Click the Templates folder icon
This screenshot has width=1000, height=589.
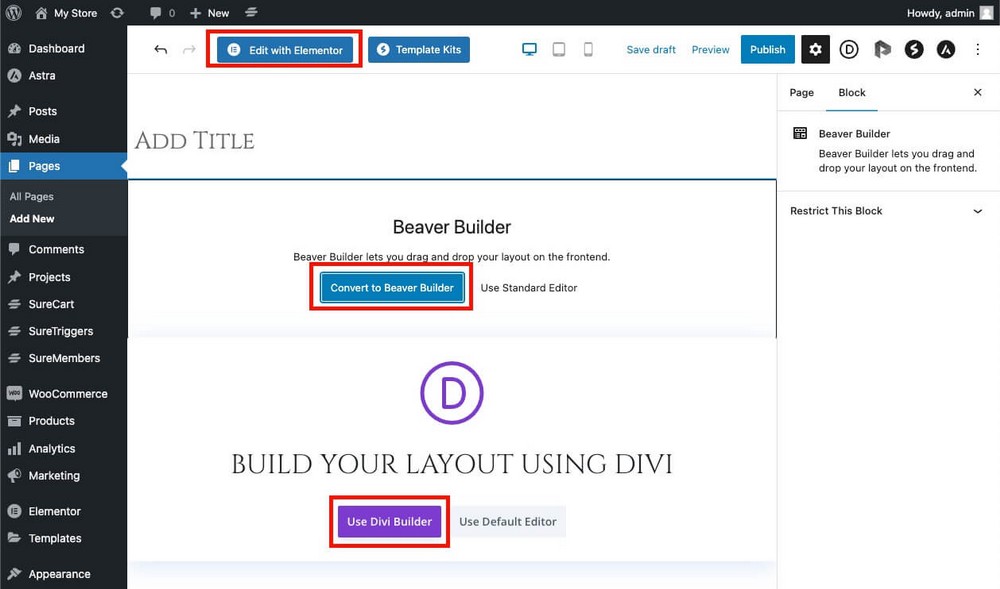[x=14, y=538]
